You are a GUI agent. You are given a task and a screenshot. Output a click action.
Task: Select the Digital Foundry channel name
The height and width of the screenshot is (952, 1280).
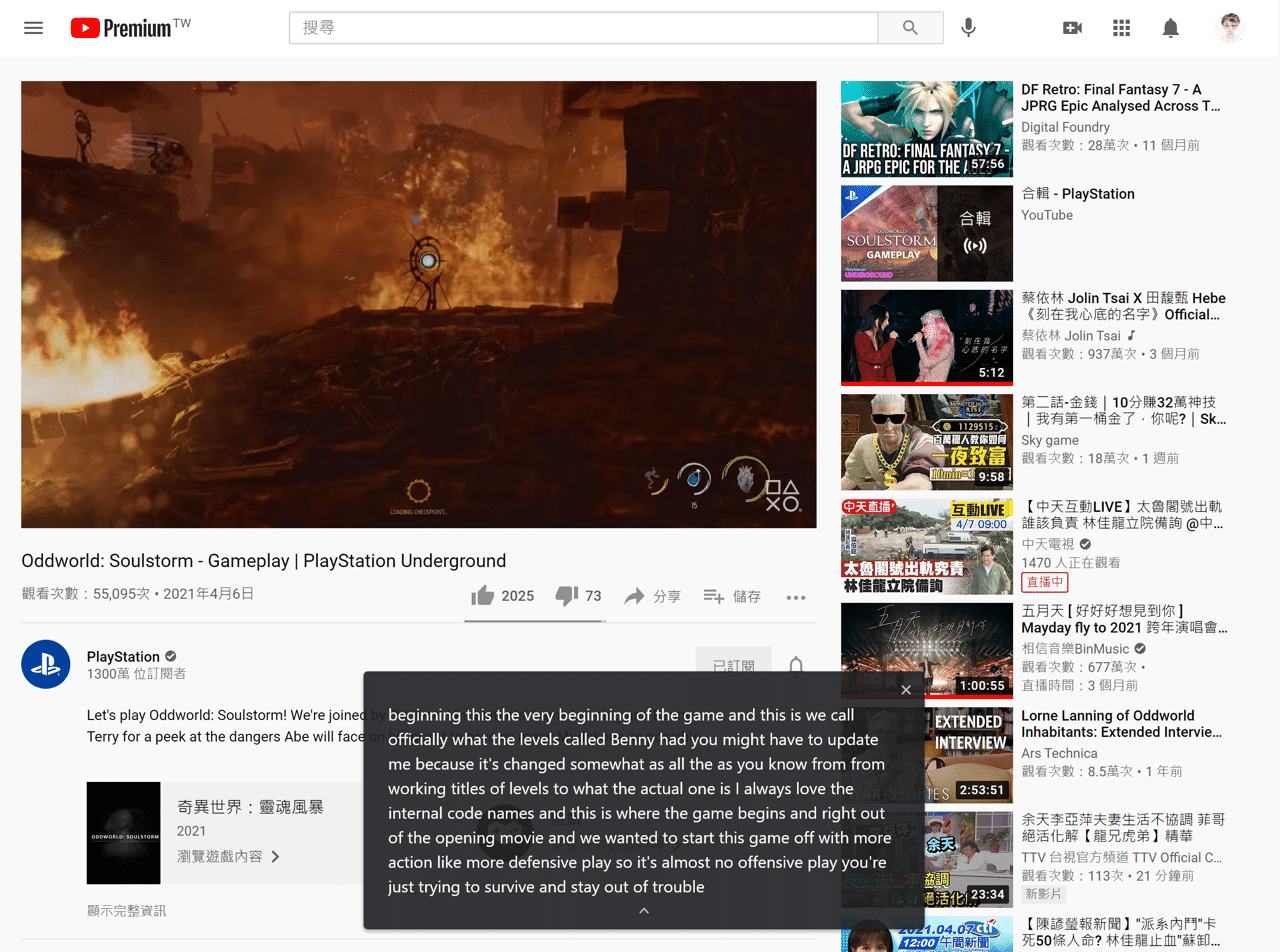pyautogui.click(x=1065, y=127)
